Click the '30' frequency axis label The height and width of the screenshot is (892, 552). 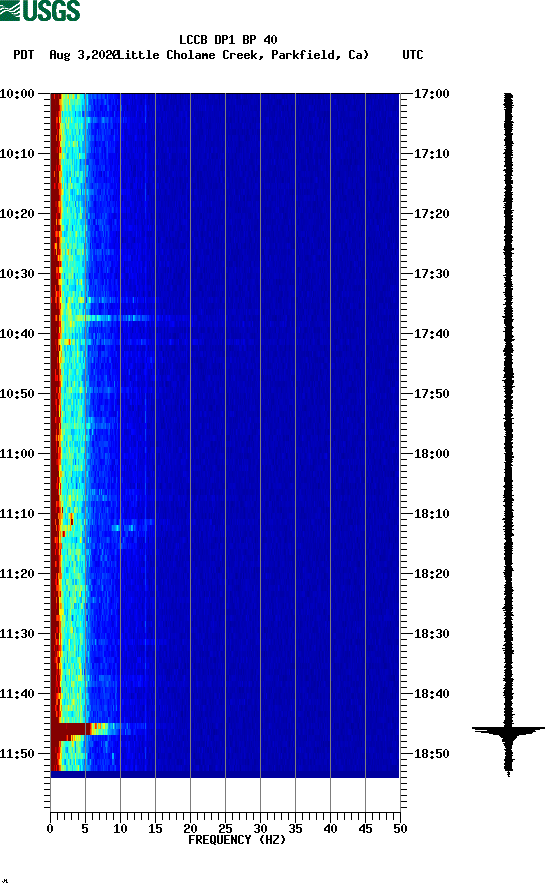[261, 829]
